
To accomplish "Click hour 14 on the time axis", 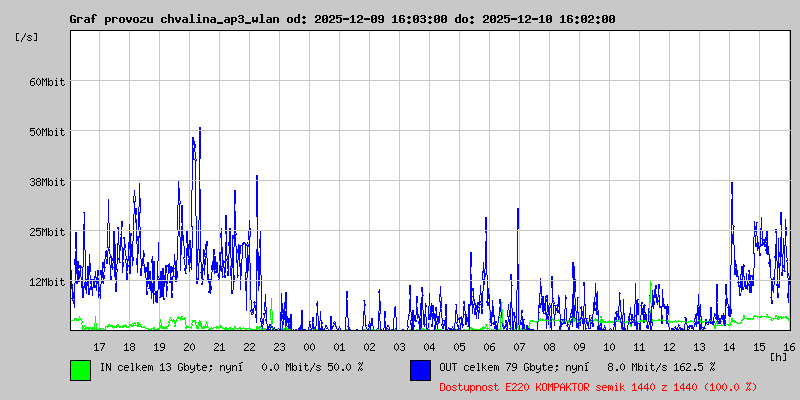I will 729,346.
